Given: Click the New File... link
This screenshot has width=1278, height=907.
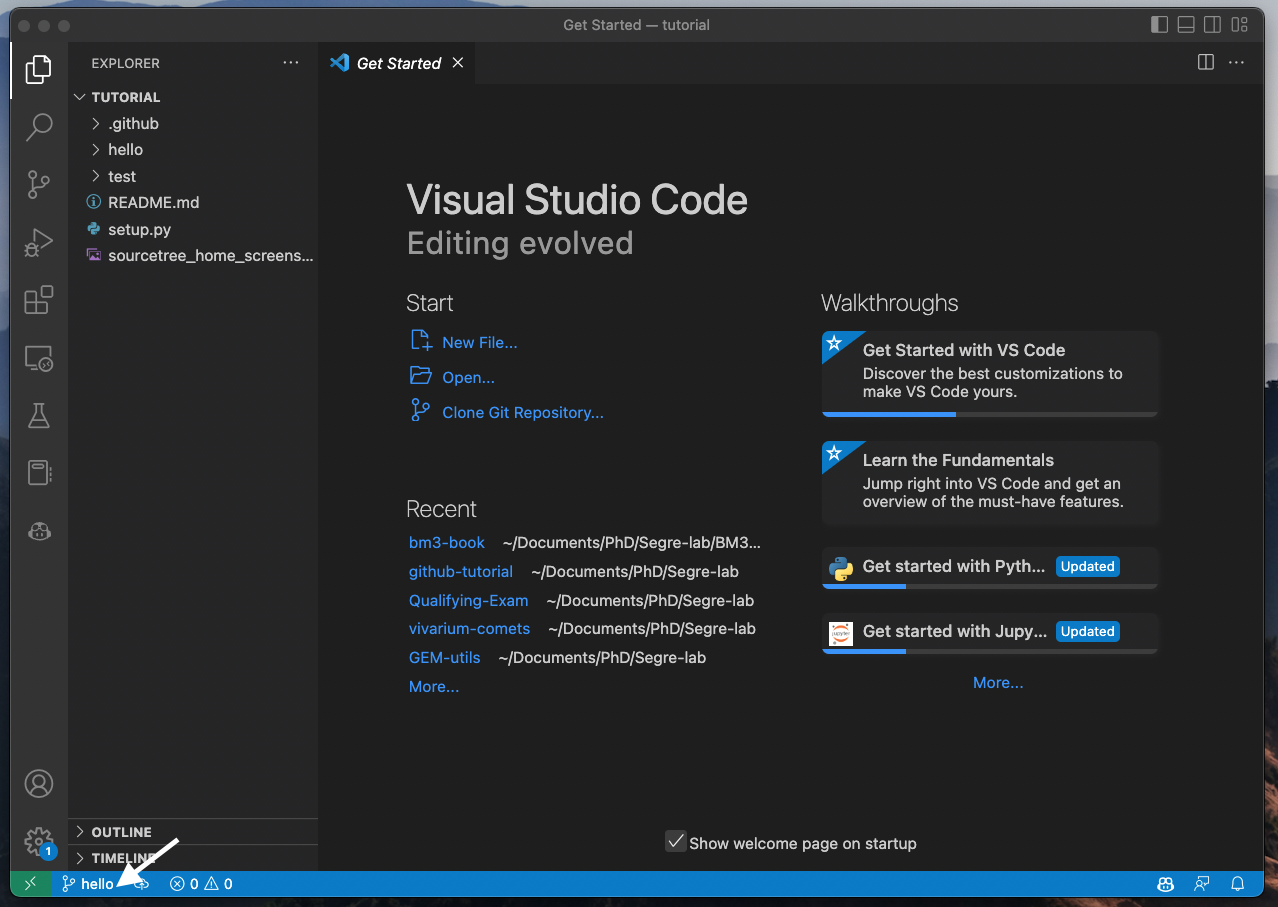Looking at the screenshot, I should [x=480, y=342].
